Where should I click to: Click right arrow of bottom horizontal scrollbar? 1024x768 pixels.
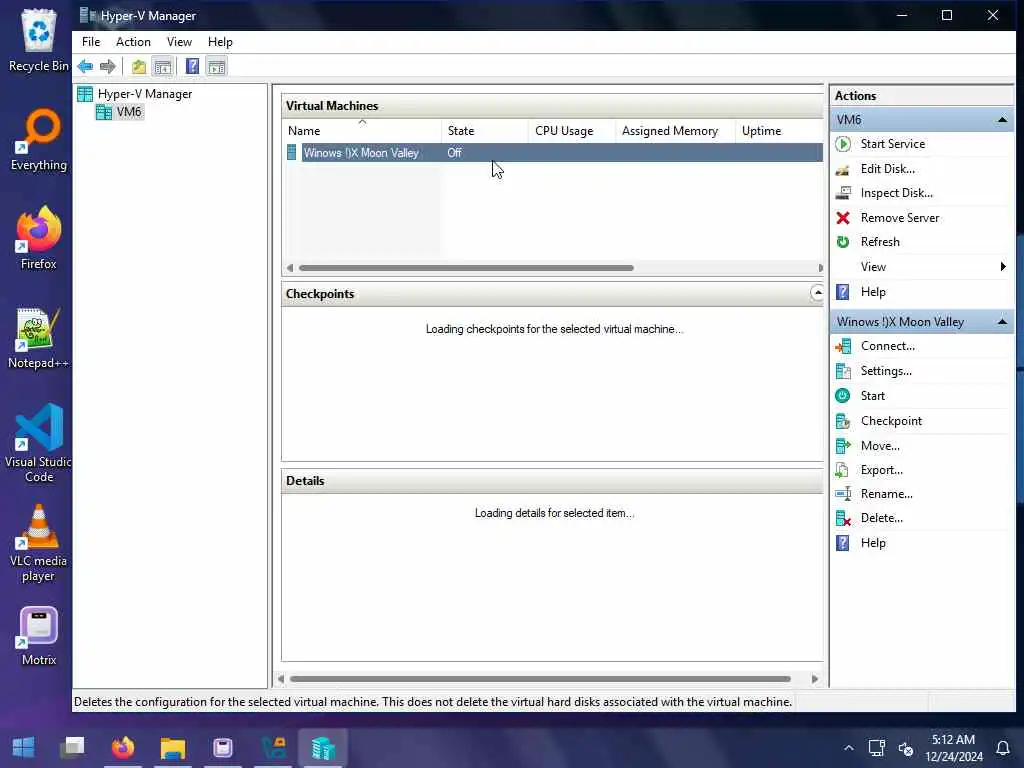point(814,679)
